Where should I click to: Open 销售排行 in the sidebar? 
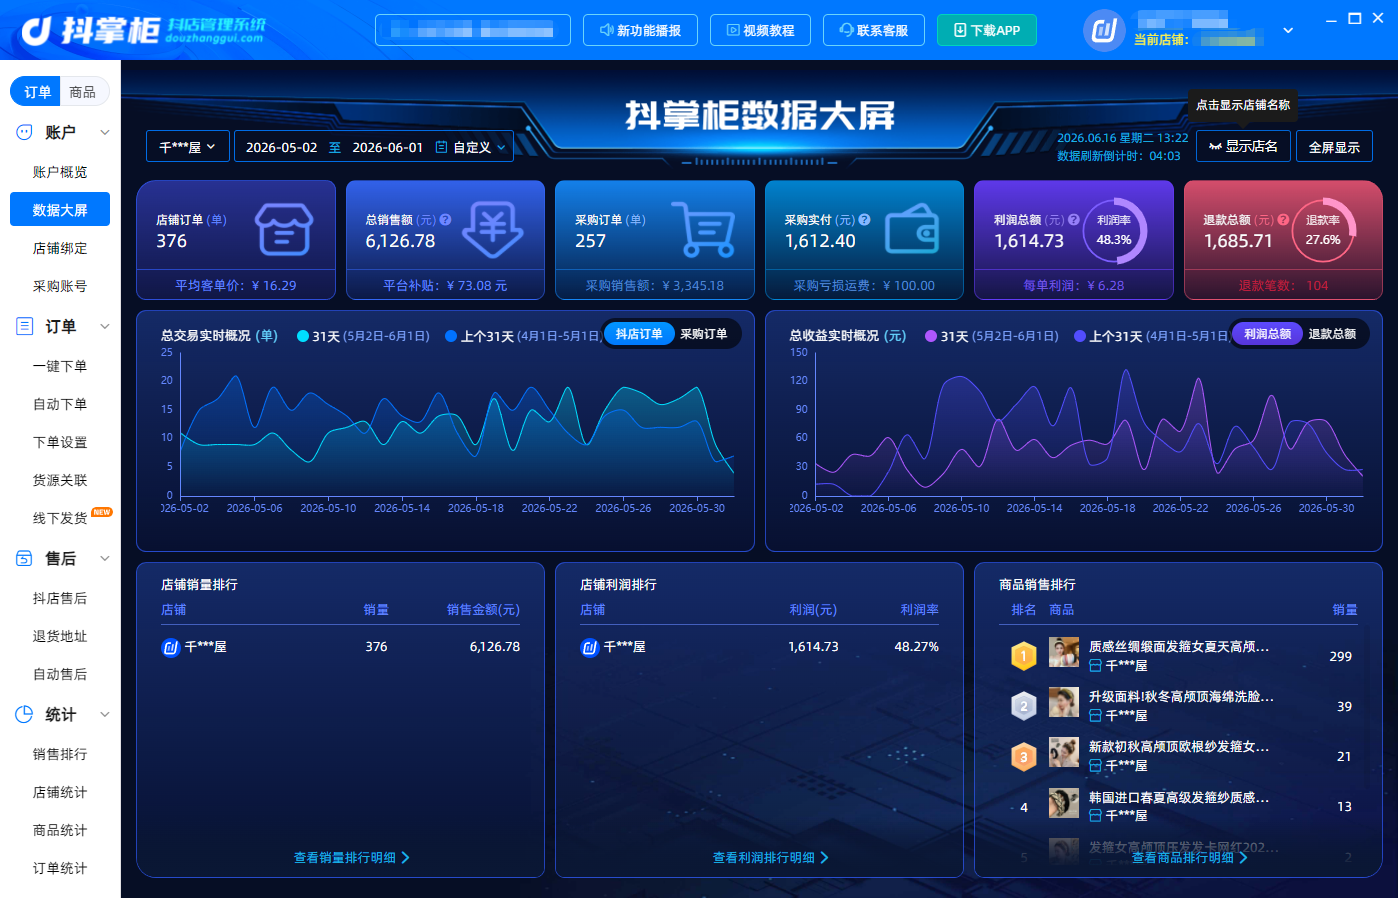[60, 754]
